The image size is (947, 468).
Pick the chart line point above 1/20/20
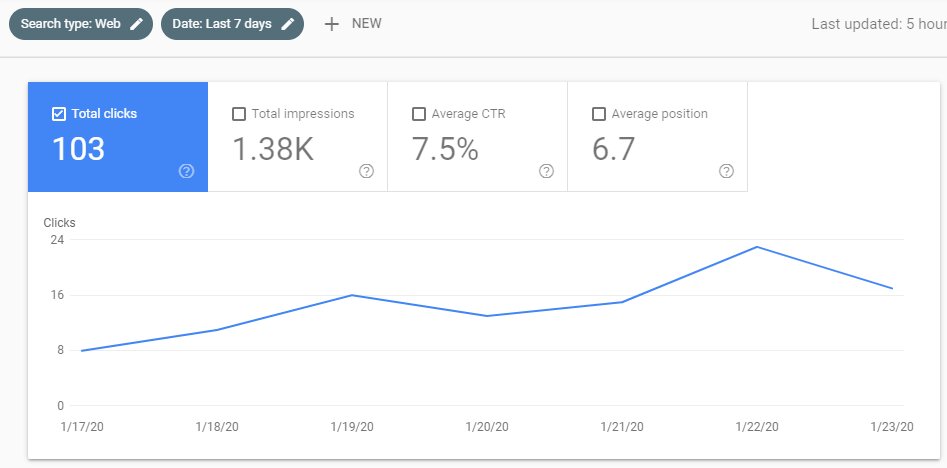pyautogui.click(x=487, y=316)
